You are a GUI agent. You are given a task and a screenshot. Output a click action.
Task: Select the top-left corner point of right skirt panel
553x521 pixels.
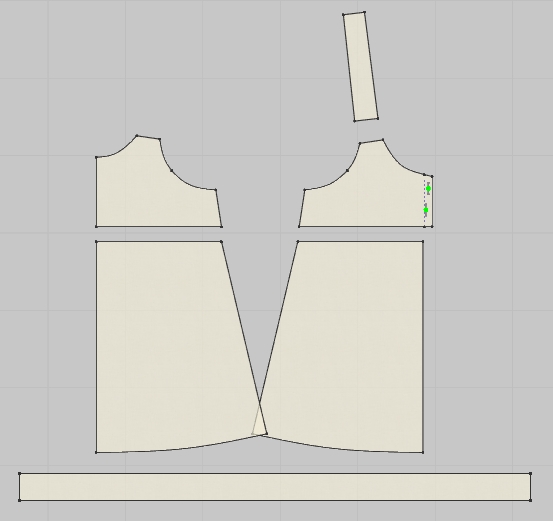298,242
